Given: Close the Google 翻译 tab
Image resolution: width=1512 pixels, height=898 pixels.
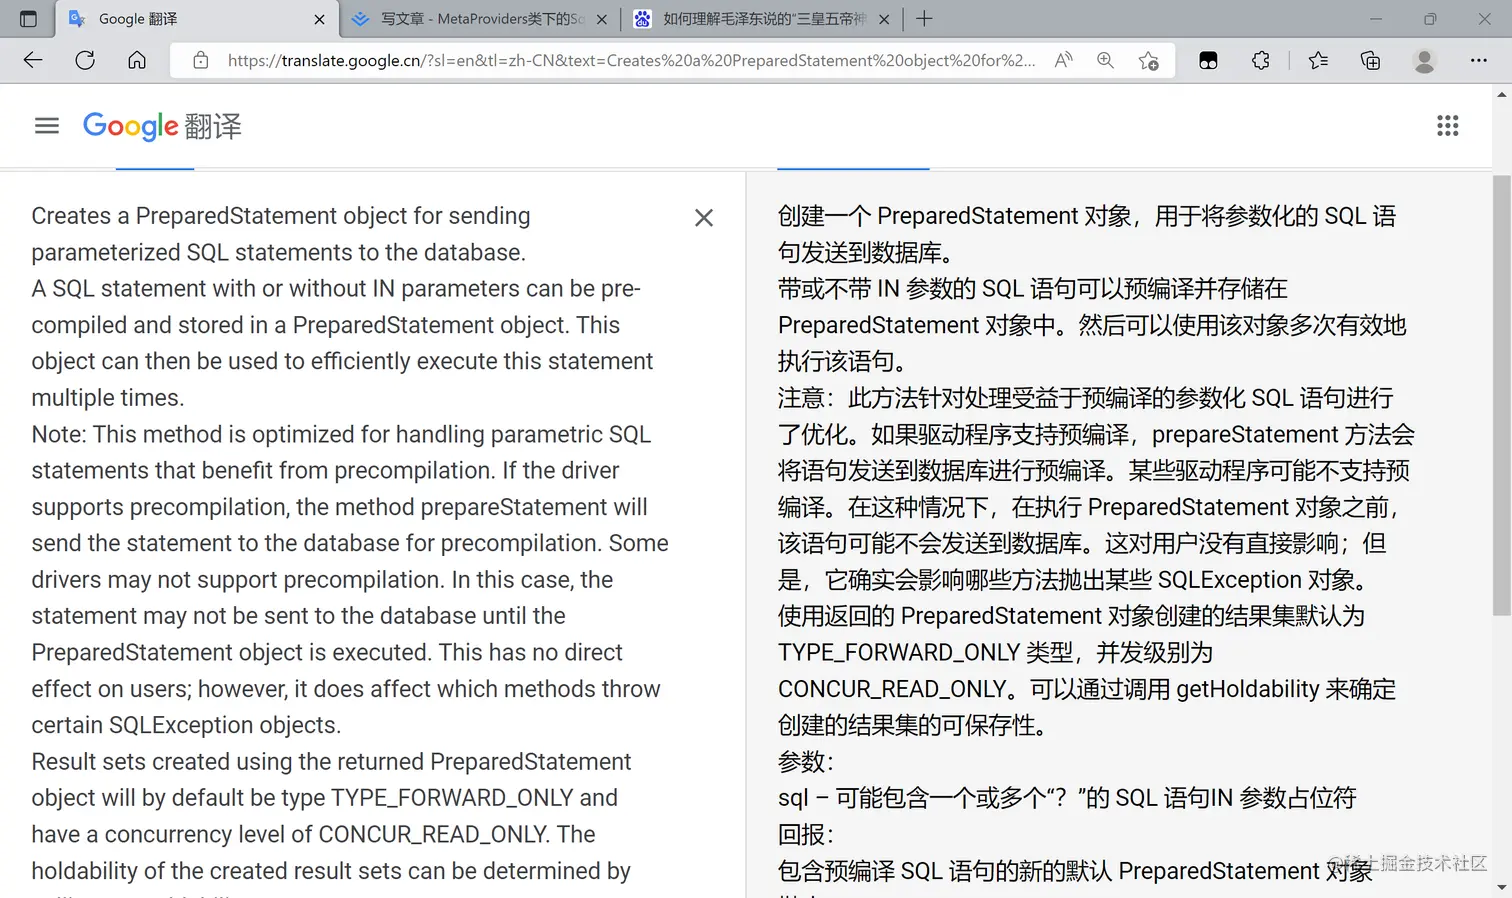Looking at the screenshot, I should [319, 19].
